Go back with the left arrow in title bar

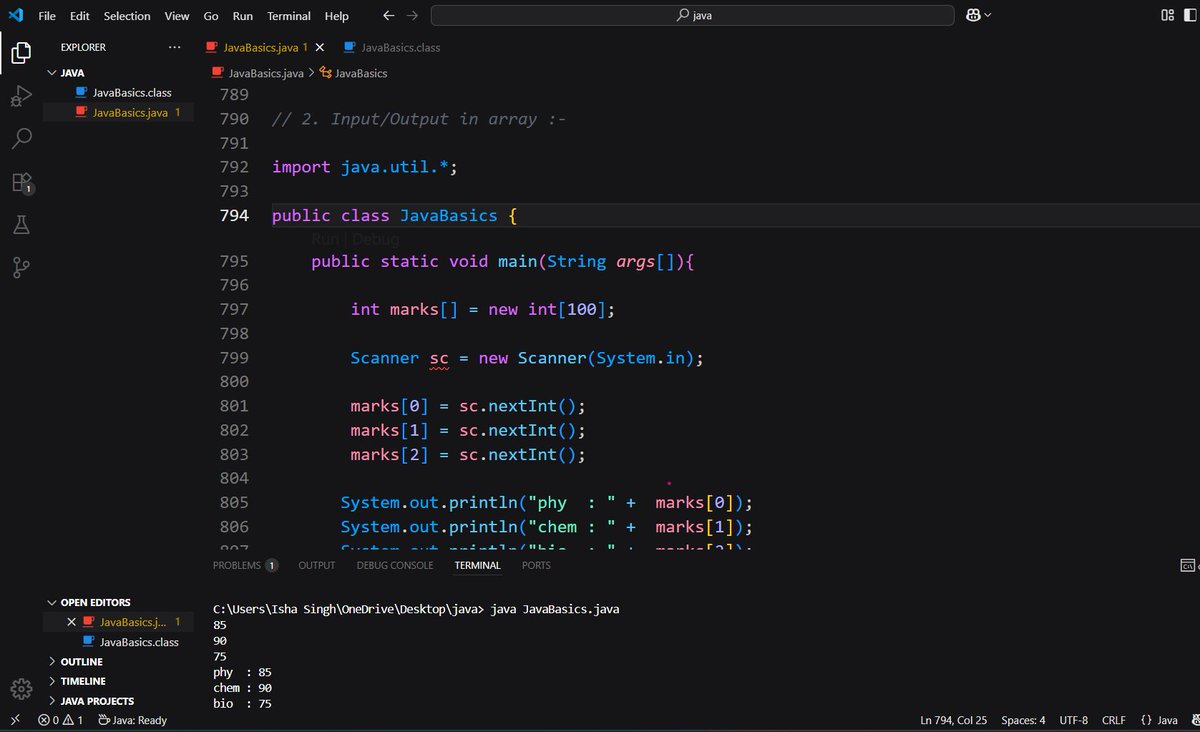coord(388,15)
